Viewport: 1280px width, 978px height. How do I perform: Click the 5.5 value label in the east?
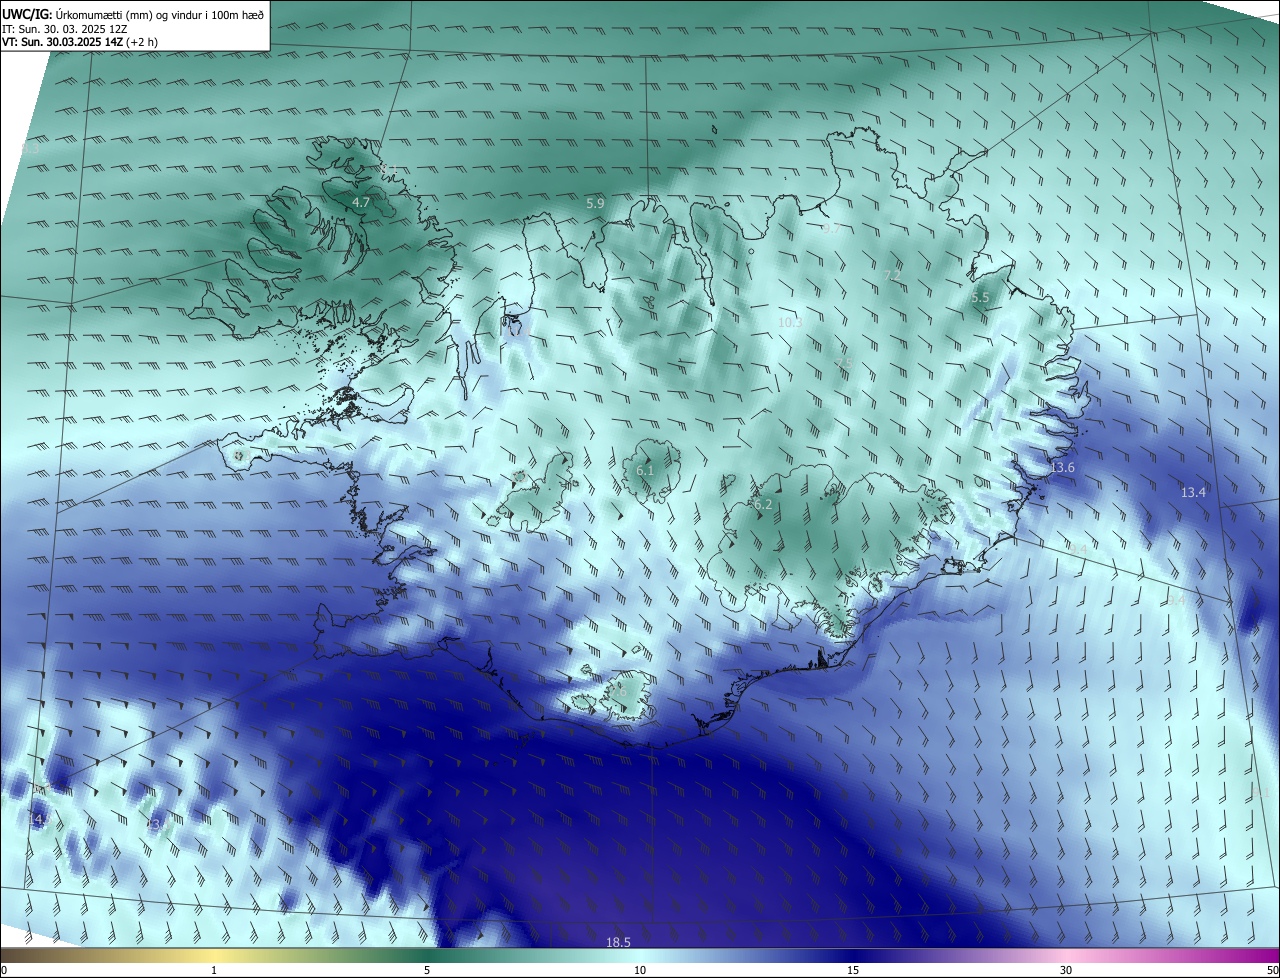pos(980,298)
